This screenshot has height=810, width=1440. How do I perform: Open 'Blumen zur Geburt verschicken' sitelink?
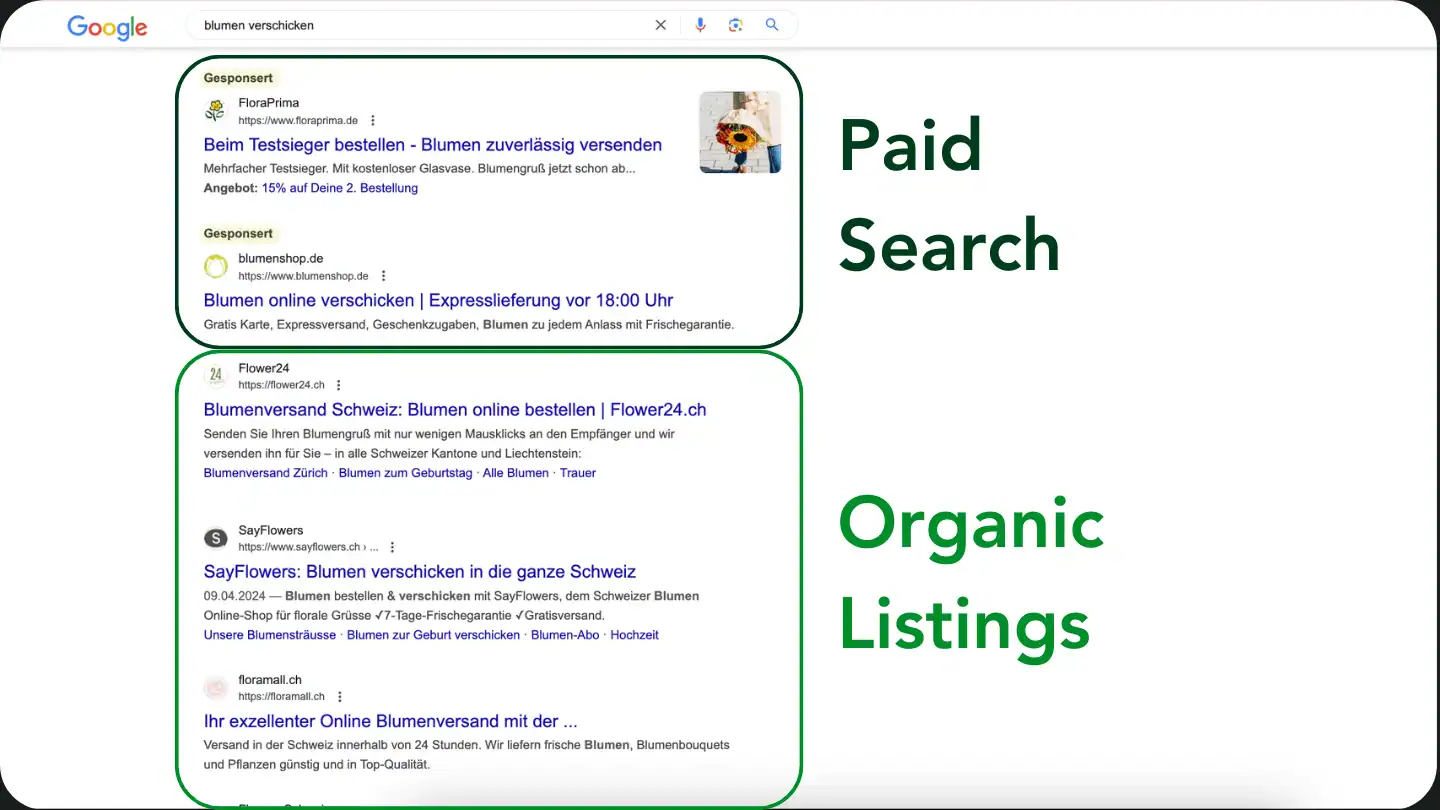pos(433,635)
